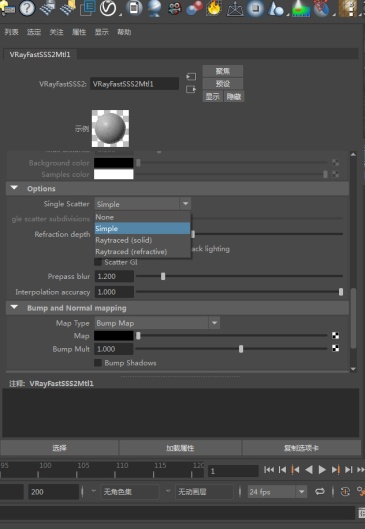
Task: Click the 复制选项卡 button
Action: (301, 448)
